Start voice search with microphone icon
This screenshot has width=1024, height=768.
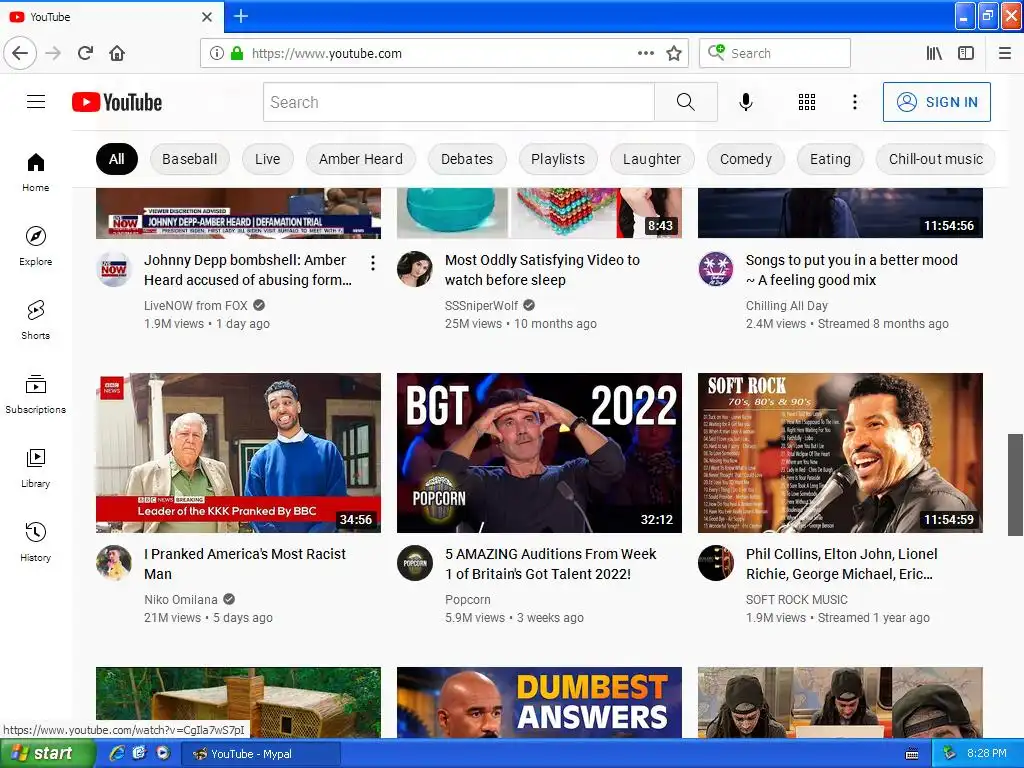746,102
